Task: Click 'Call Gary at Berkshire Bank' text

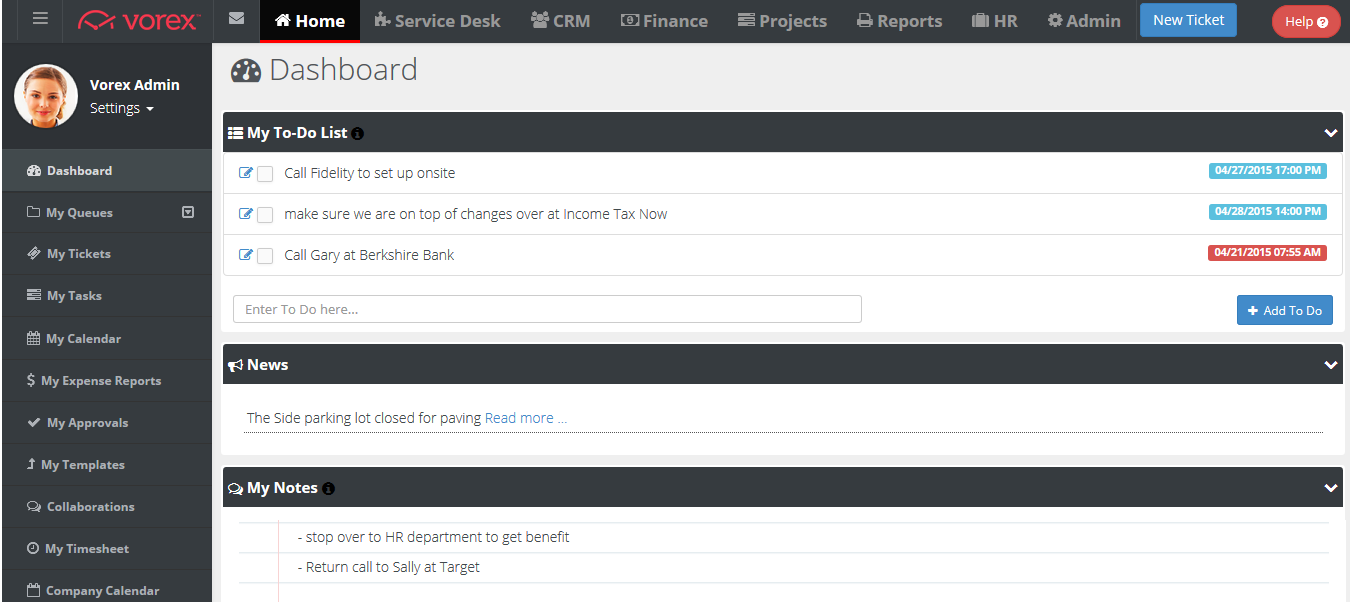Action: (x=369, y=255)
